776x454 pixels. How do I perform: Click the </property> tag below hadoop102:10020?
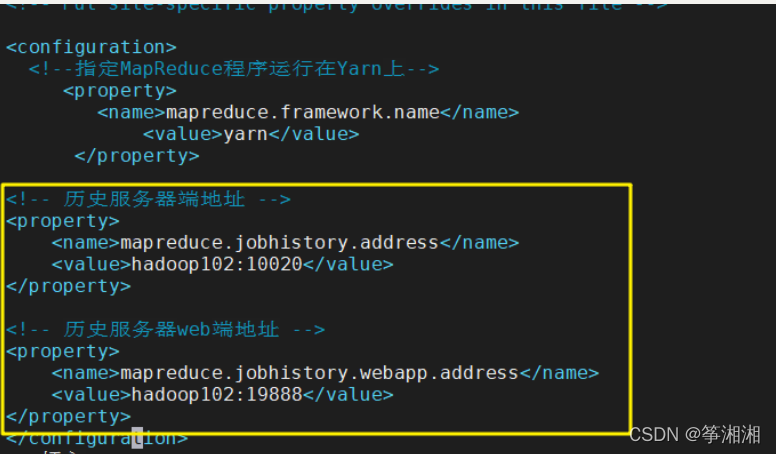pos(68,286)
